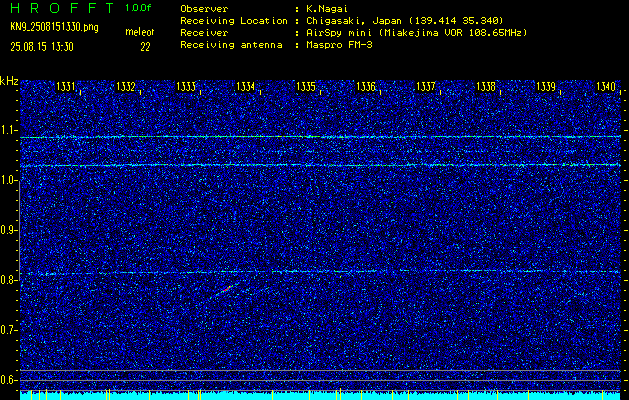Click the Chigasaki, Japan location value
This screenshot has width=629, height=400.
[x=404, y=21]
